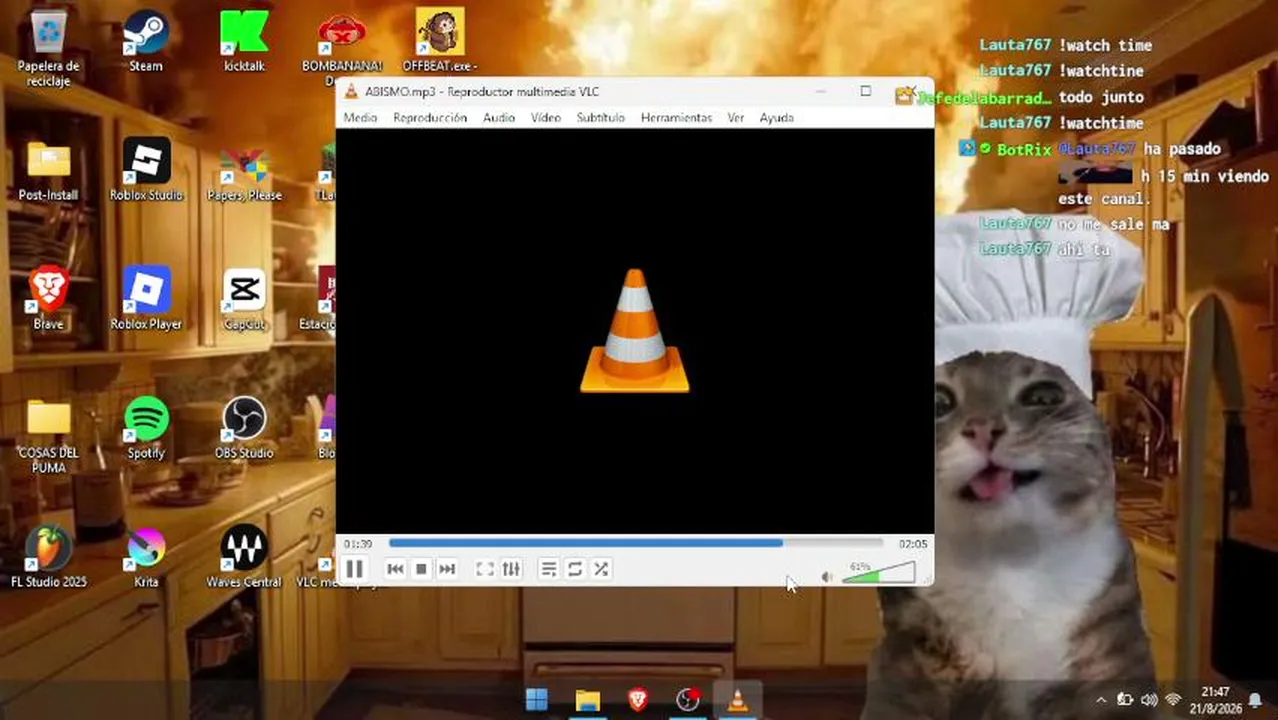1278x720 pixels.
Task: Select the Brave browser desktop shortcut
Action: click(x=48, y=299)
